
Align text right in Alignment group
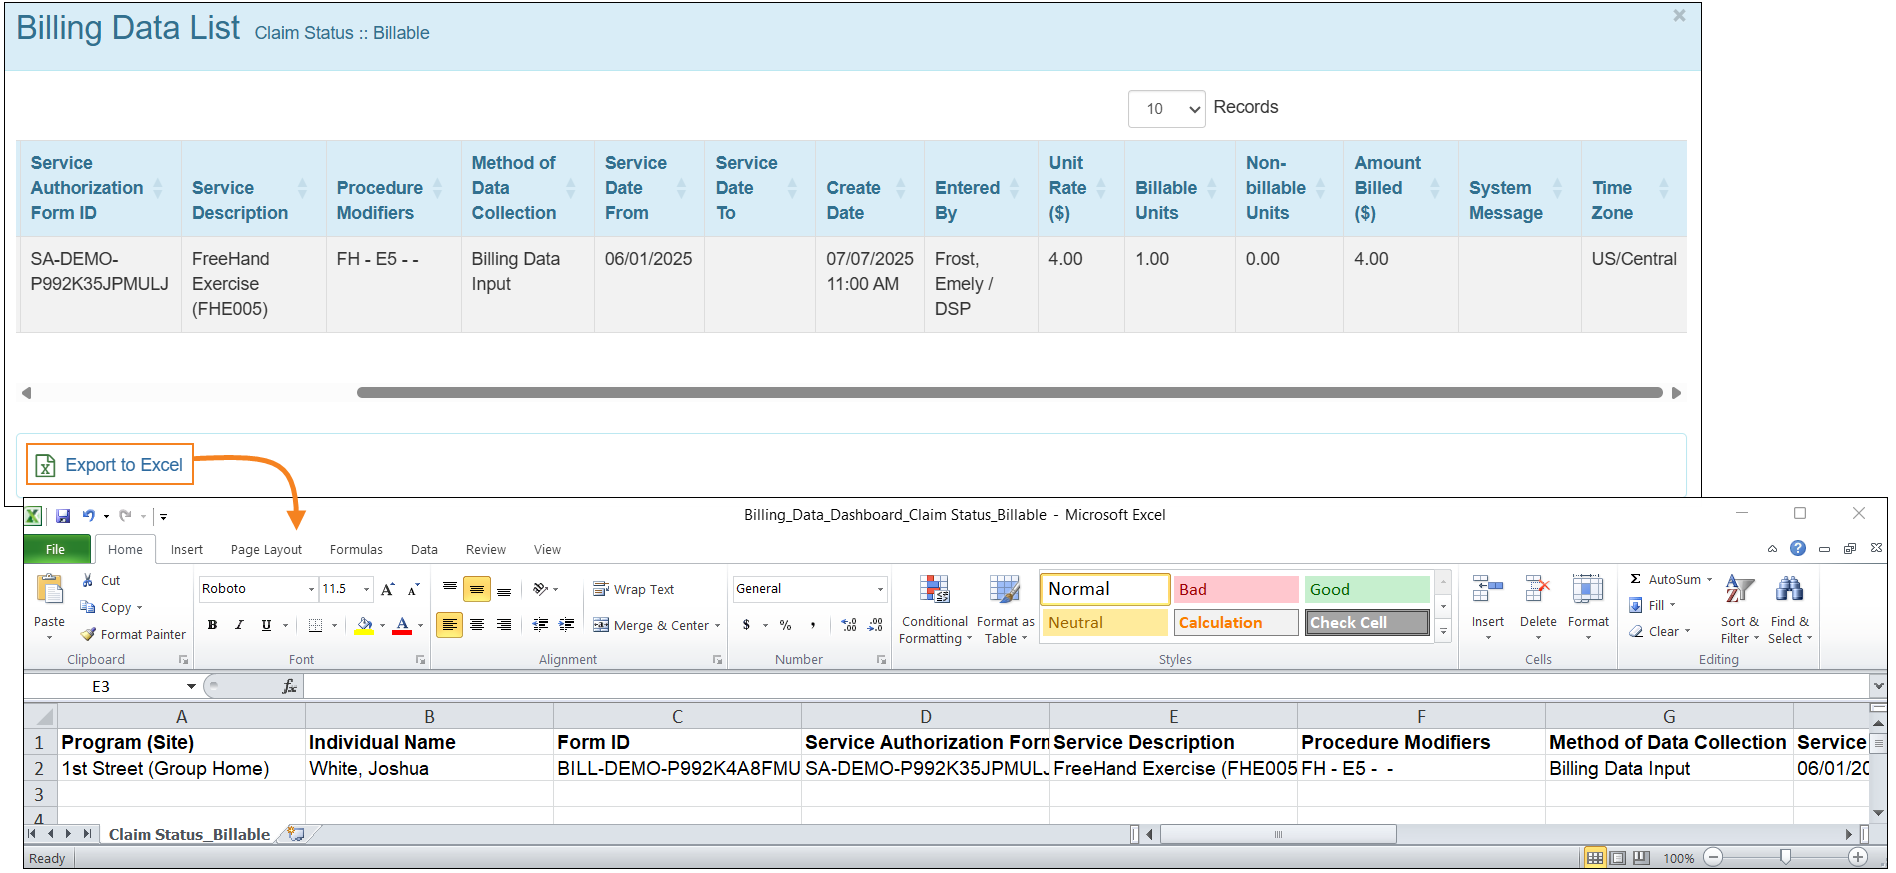pos(504,625)
